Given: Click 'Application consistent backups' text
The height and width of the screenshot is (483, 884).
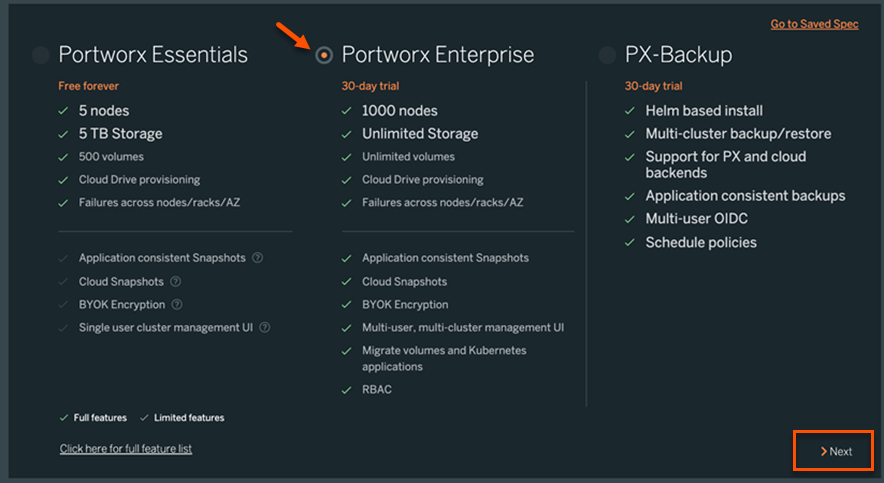Looking at the screenshot, I should 745,196.
